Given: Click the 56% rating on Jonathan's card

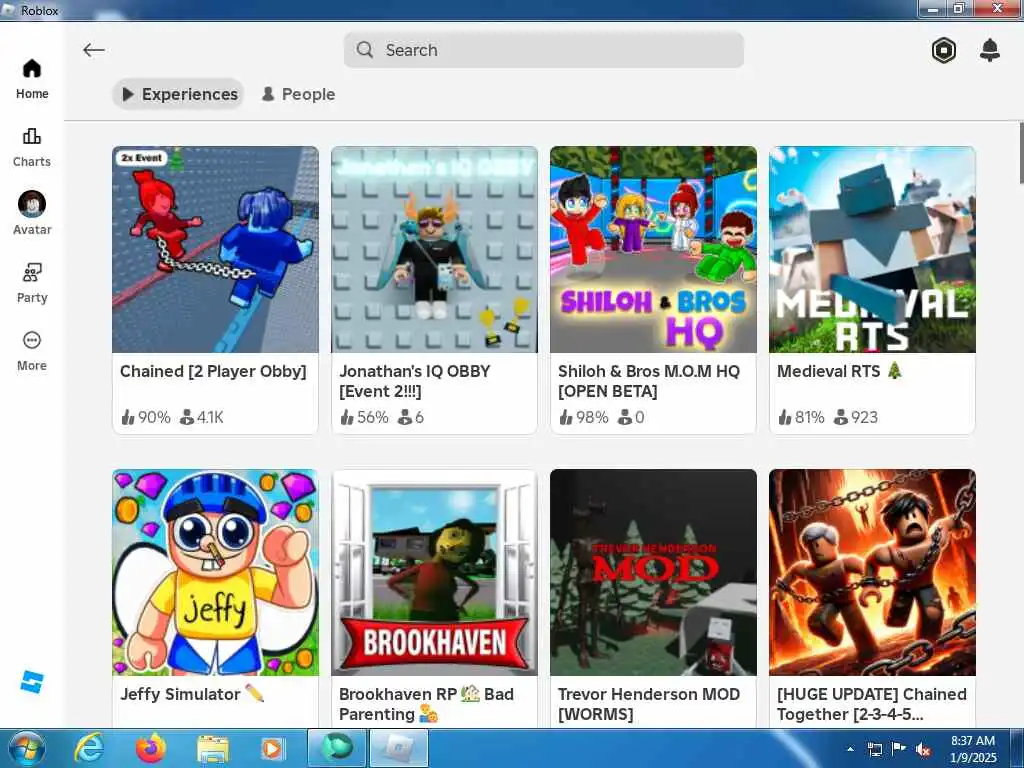Looking at the screenshot, I should tap(364, 417).
